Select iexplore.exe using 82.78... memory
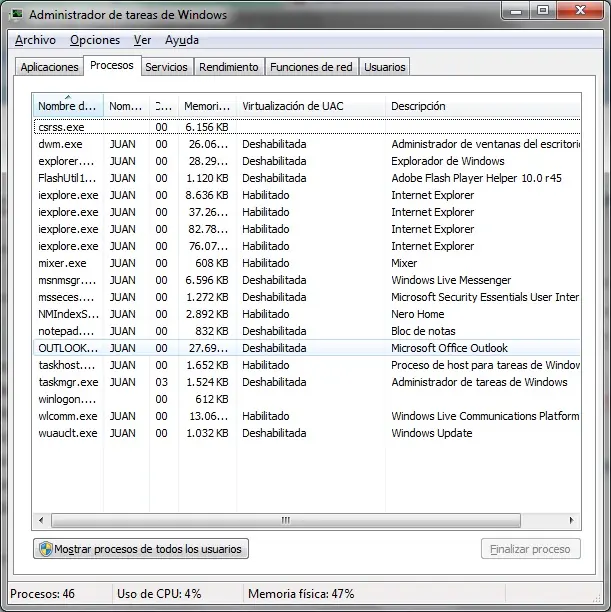 (x=307, y=229)
